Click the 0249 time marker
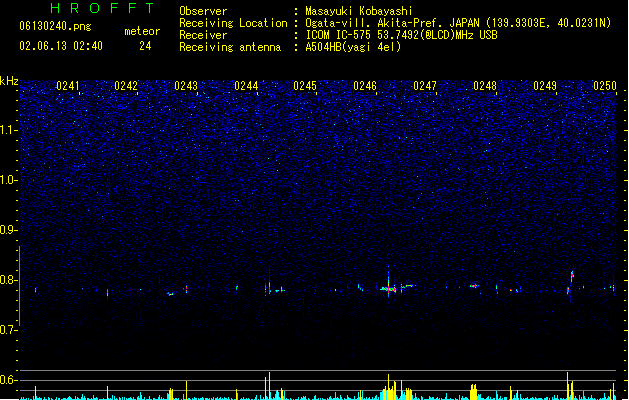The width and height of the screenshot is (629, 400). tap(545, 86)
